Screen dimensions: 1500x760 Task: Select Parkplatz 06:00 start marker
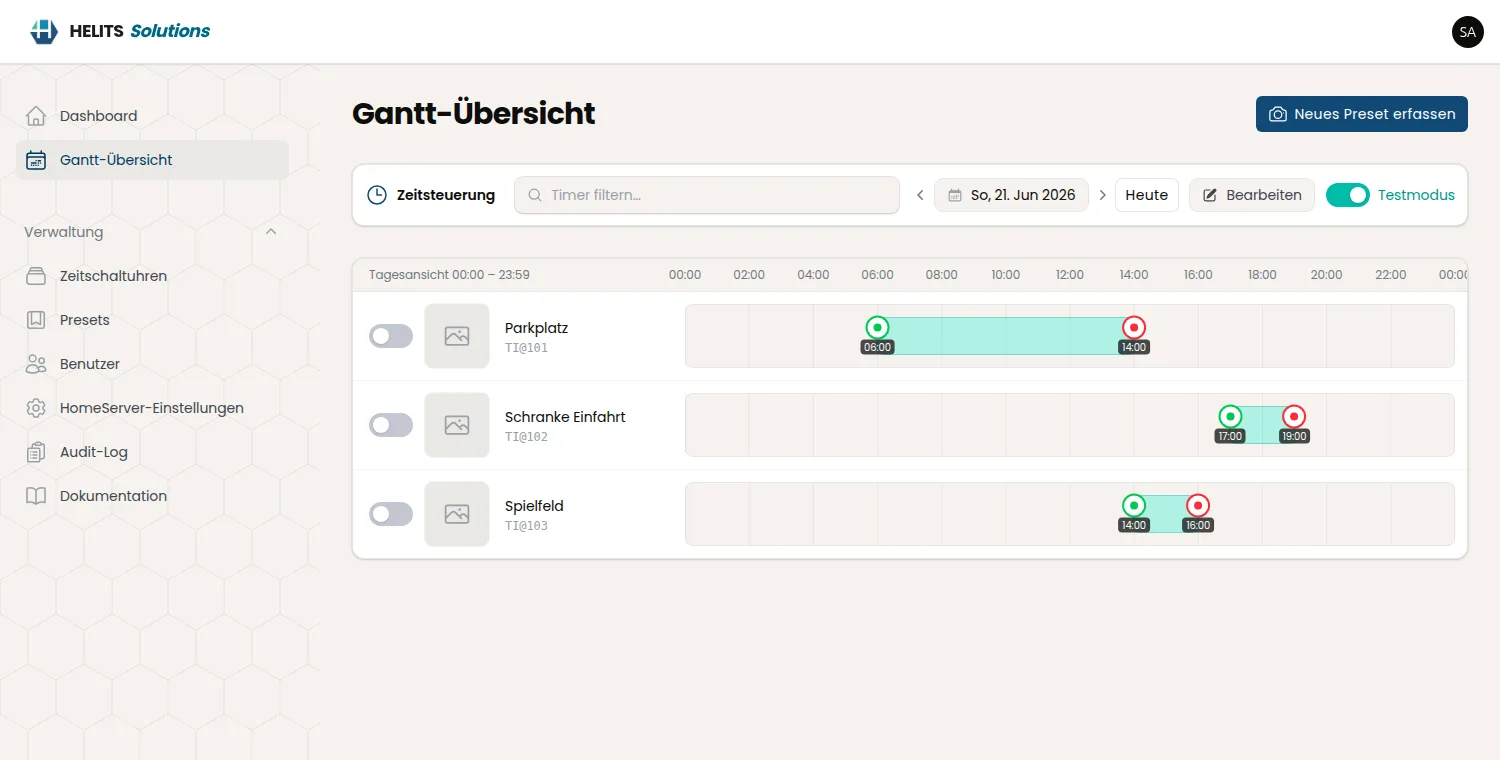click(877, 327)
